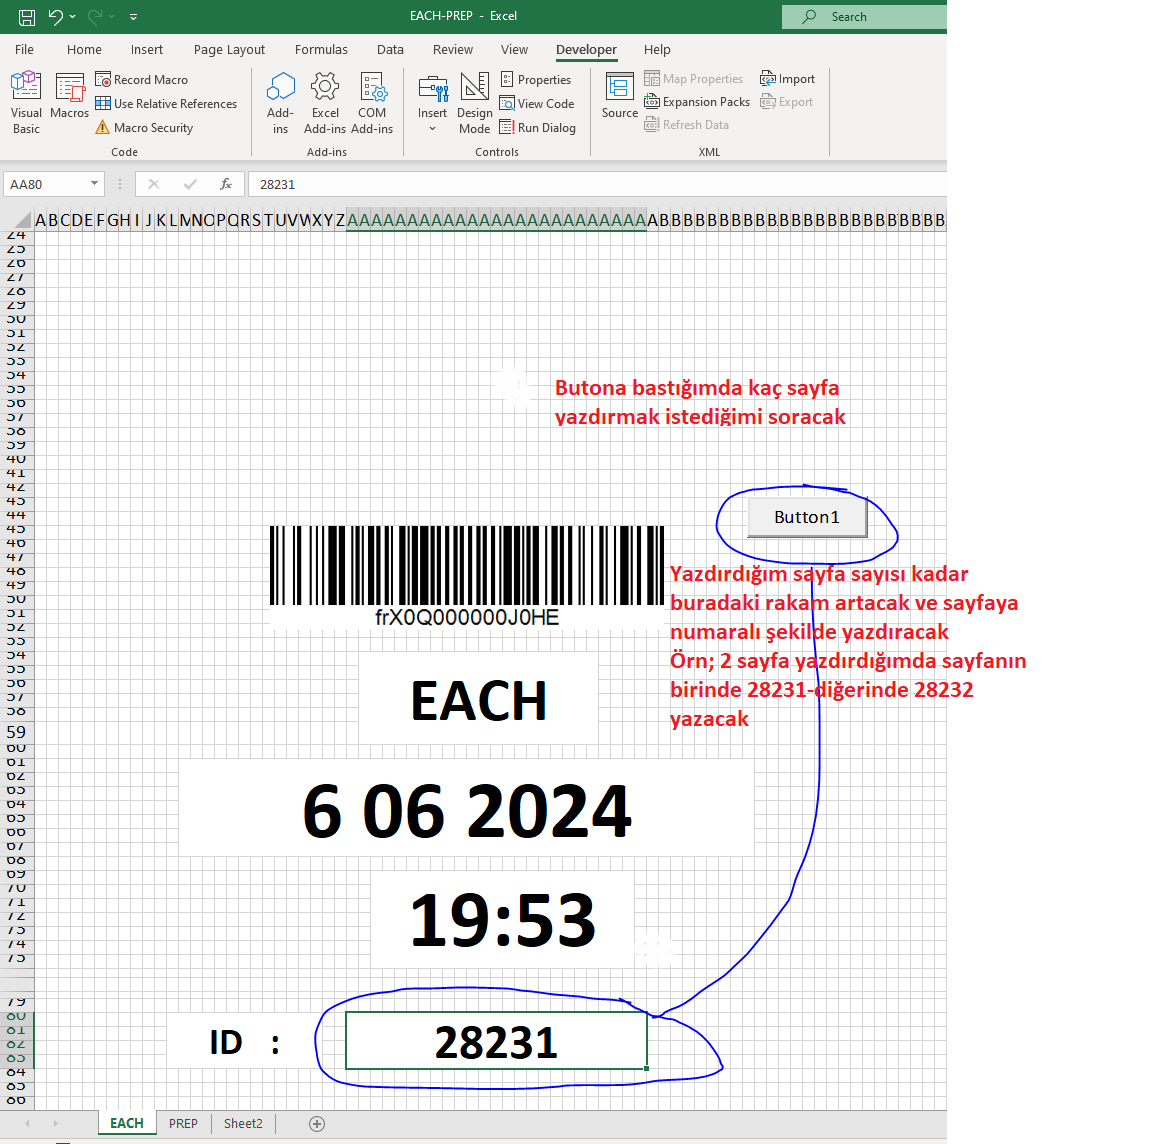The height and width of the screenshot is (1144, 1152).
Task: Click the View Code icon
Action: tap(507, 104)
